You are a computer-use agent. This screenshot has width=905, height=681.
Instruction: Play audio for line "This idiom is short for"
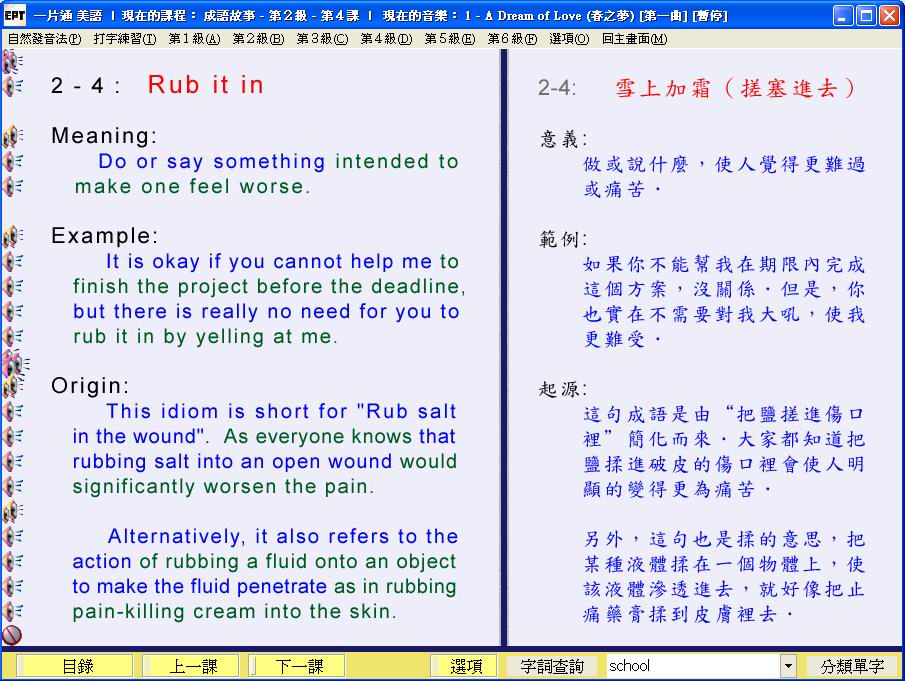pyautogui.click(x=13, y=411)
